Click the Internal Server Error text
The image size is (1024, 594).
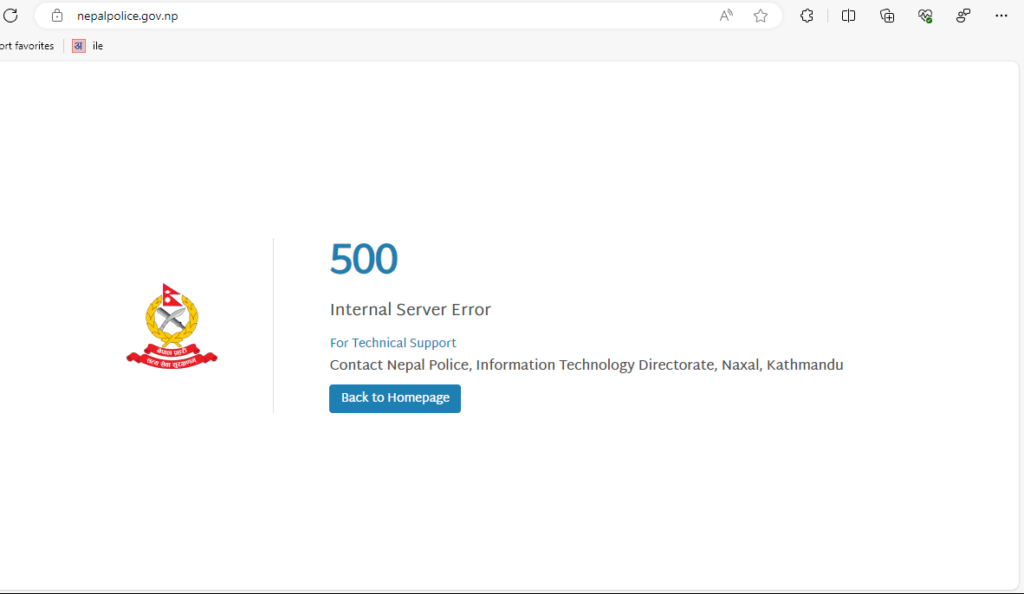point(410,310)
